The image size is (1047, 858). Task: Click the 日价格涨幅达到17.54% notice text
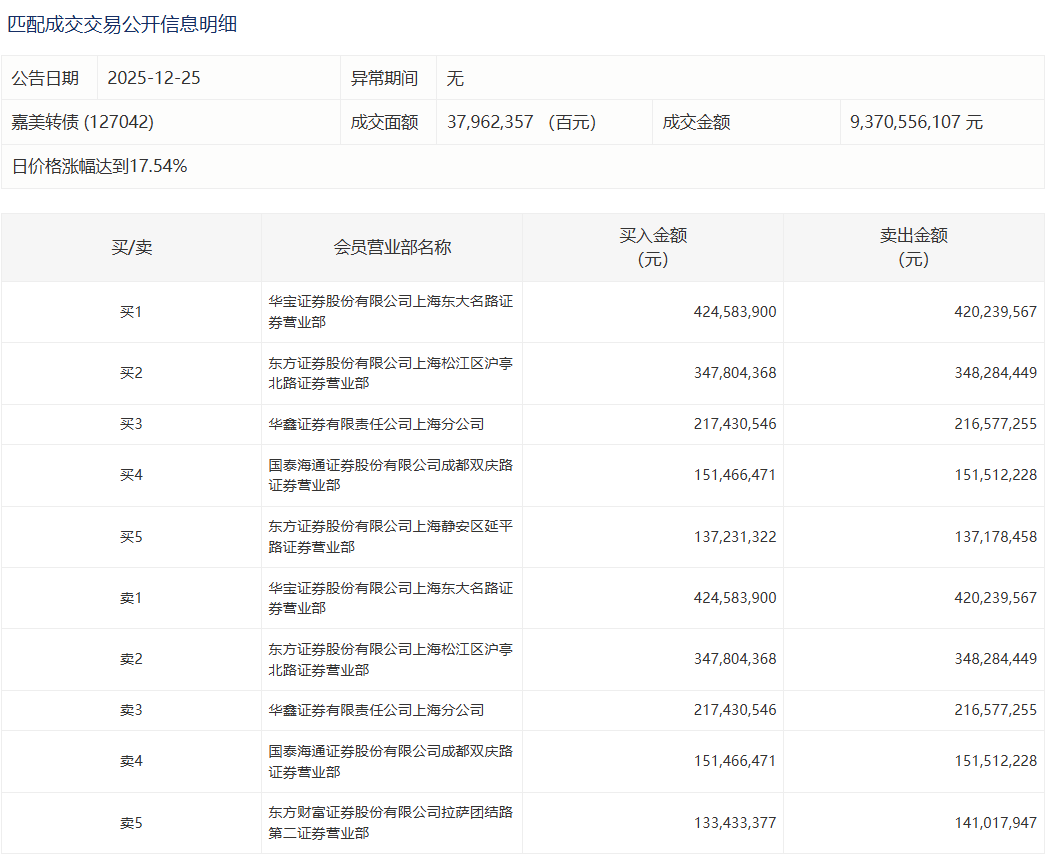point(100,166)
